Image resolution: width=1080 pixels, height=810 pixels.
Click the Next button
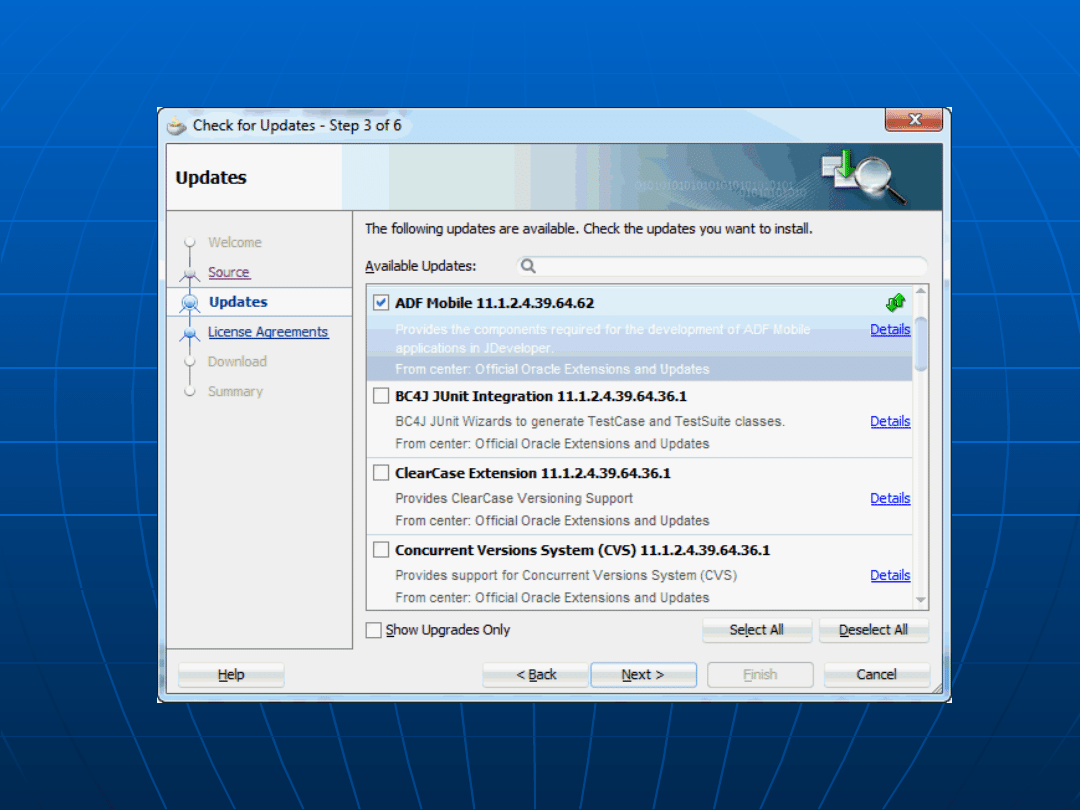[643, 674]
